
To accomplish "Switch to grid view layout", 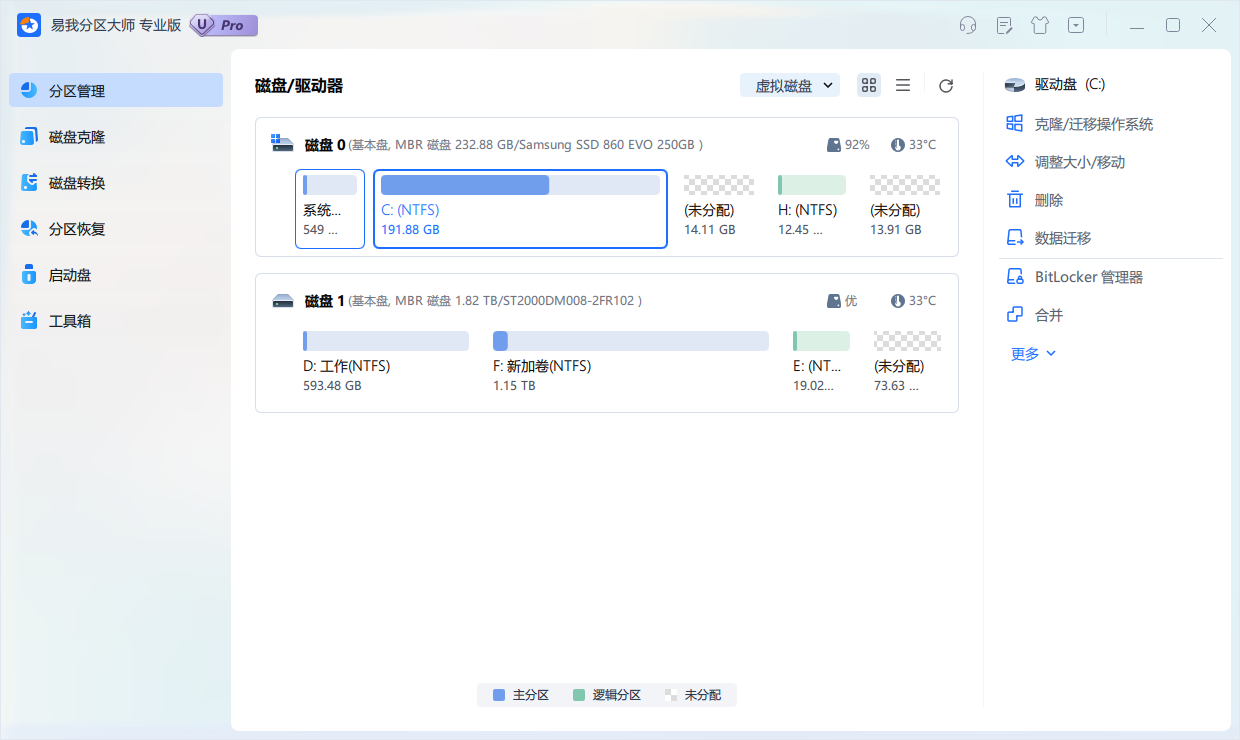I will [868, 85].
